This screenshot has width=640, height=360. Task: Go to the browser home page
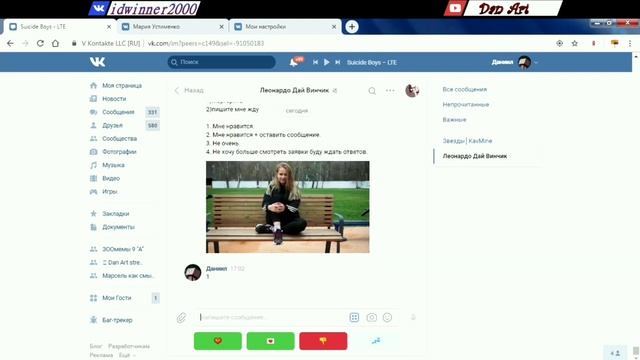56,43
